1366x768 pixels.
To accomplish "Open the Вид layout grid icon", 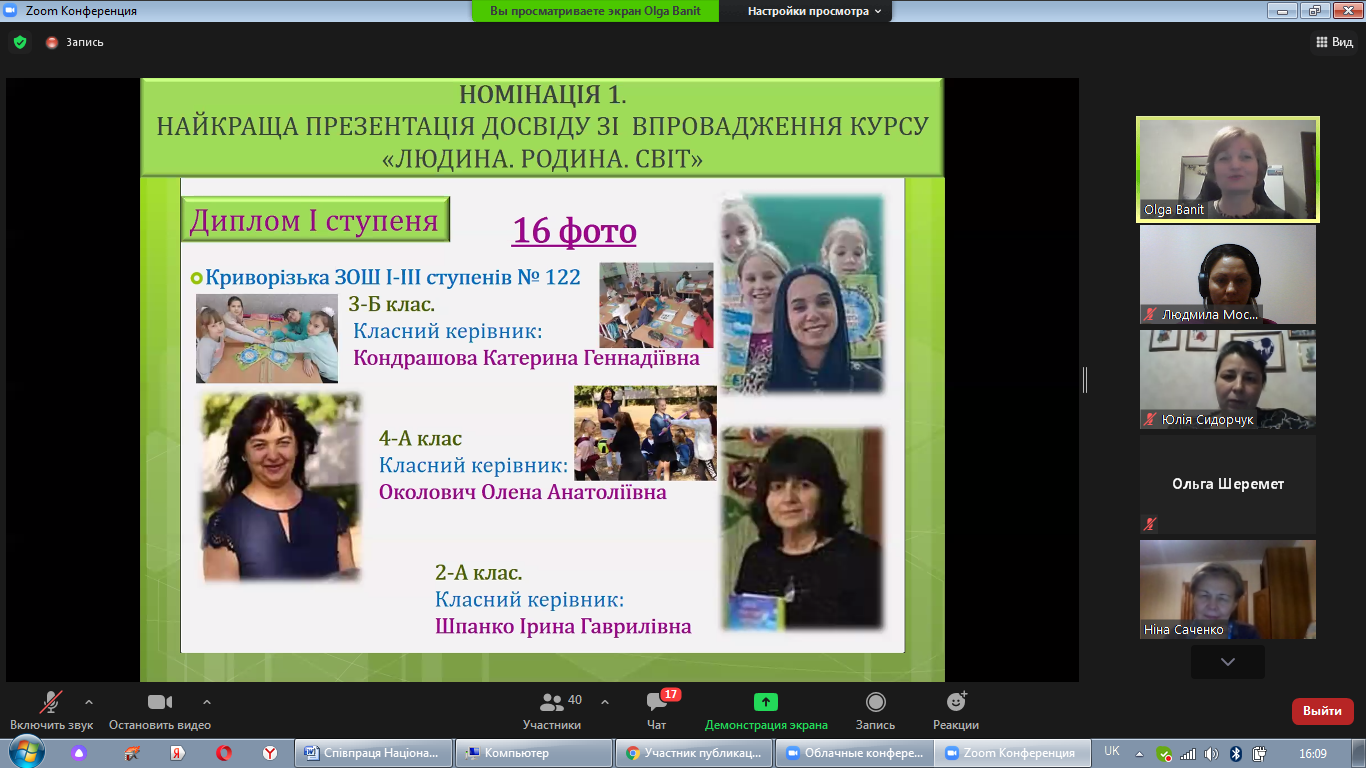I will (1321, 42).
